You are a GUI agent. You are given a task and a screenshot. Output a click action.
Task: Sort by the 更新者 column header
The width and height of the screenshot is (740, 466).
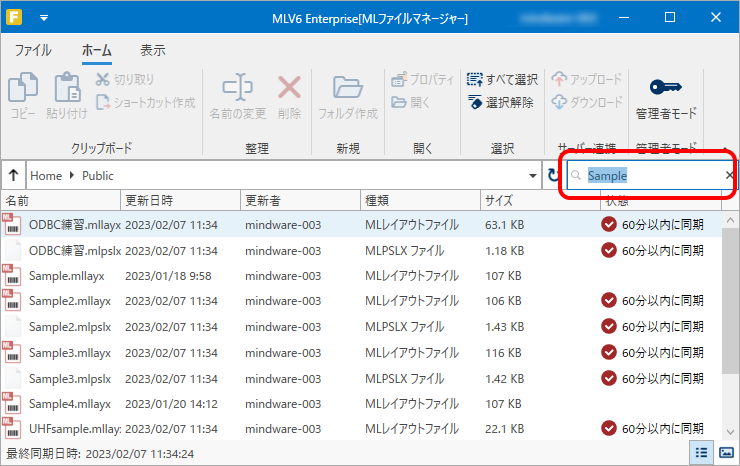301,201
